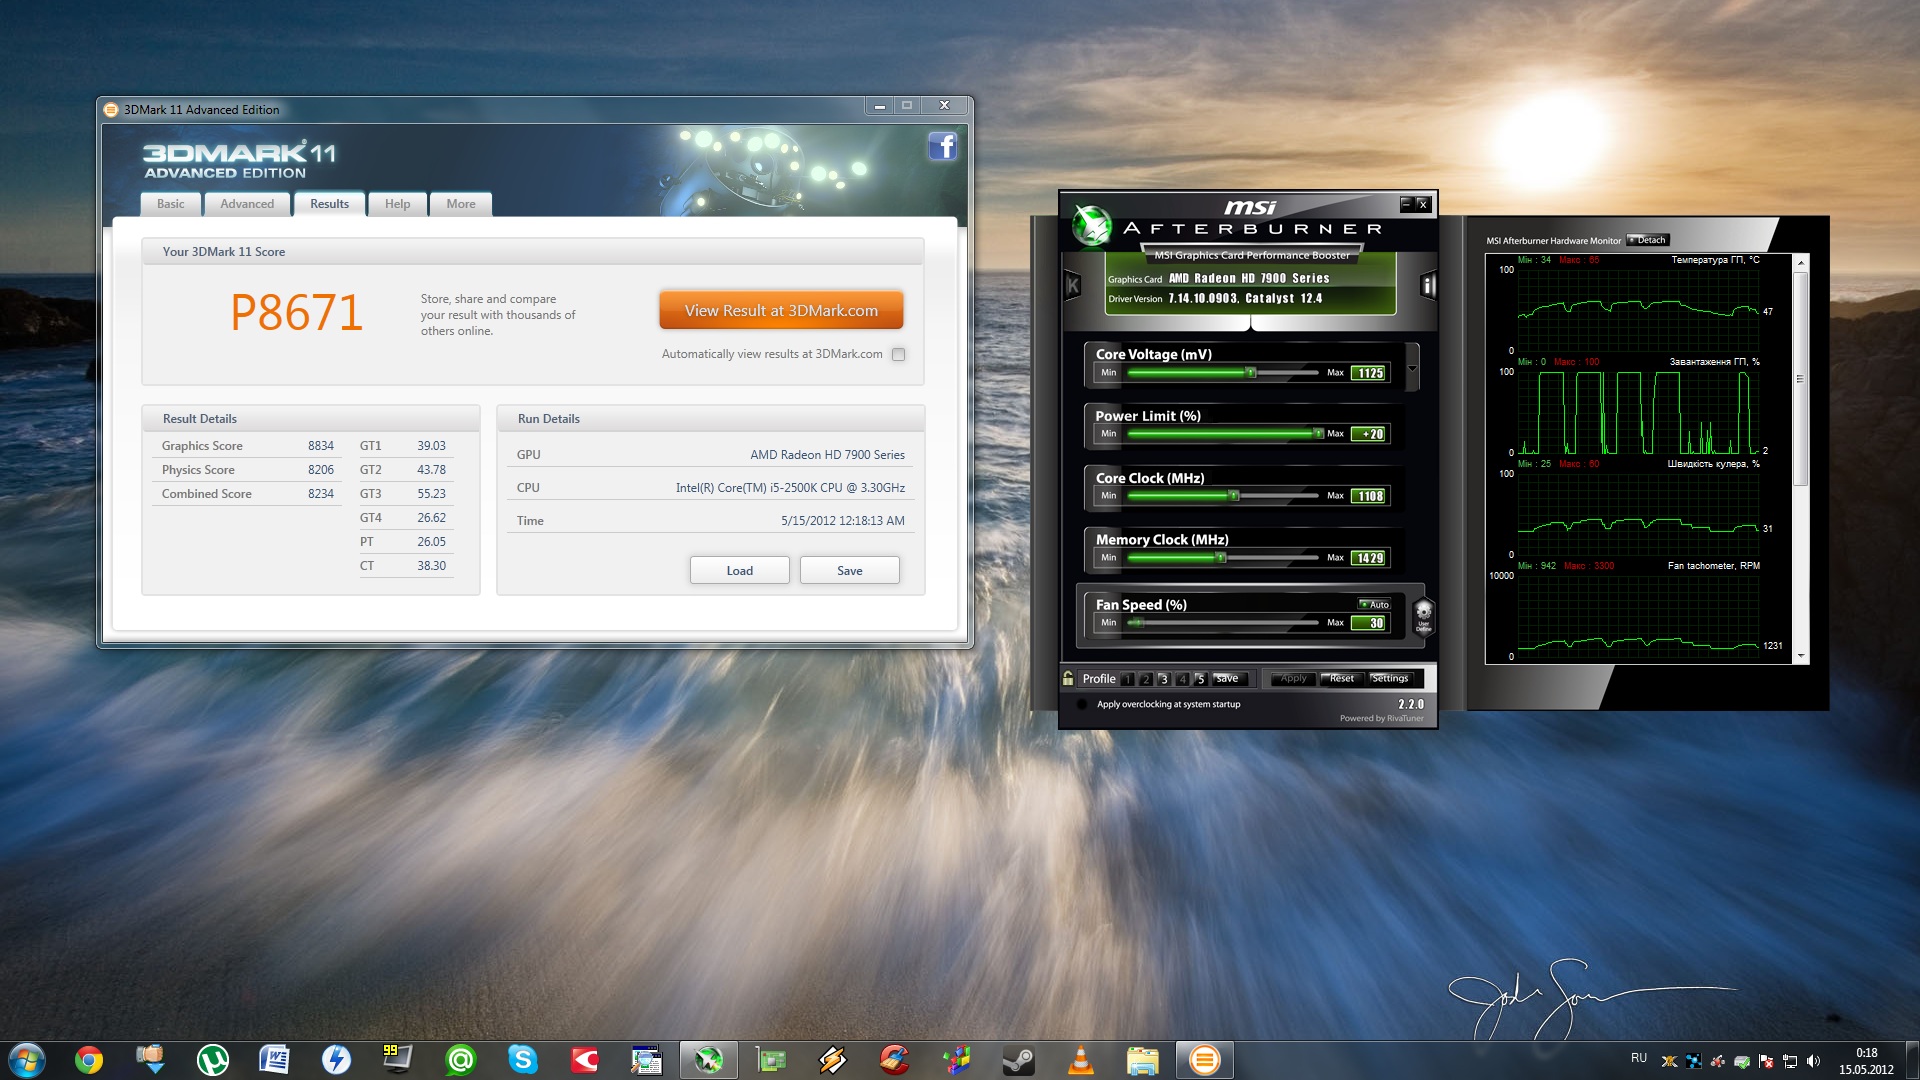Detach the Hardware Monitor panel
The image size is (1920, 1080).
pyautogui.click(x=1647, y=240)
